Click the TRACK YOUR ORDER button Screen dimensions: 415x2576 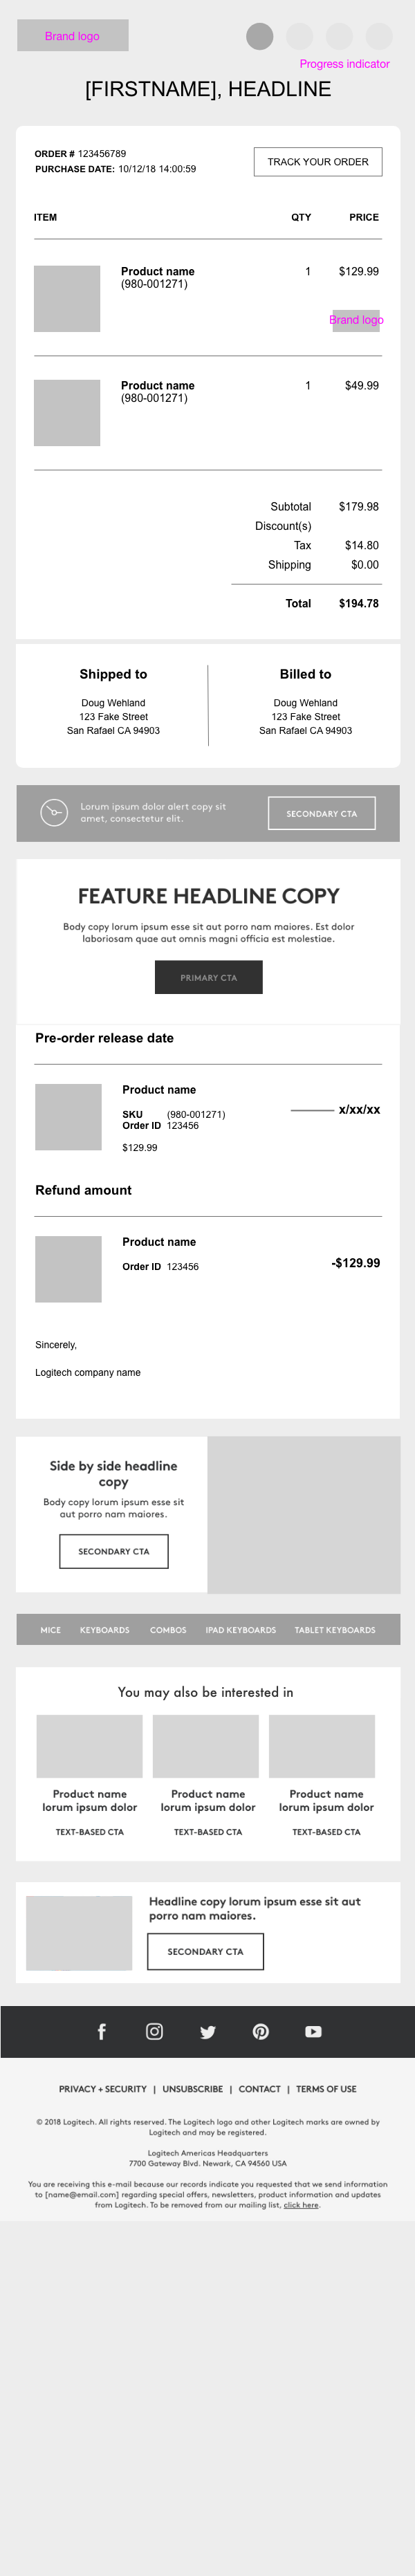coord(318,162)
